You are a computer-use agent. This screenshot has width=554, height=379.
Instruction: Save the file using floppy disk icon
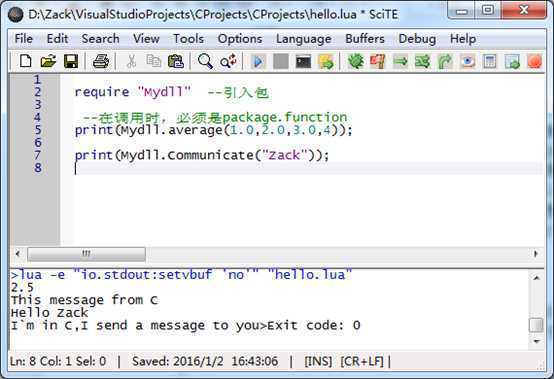tap(71, 61)
